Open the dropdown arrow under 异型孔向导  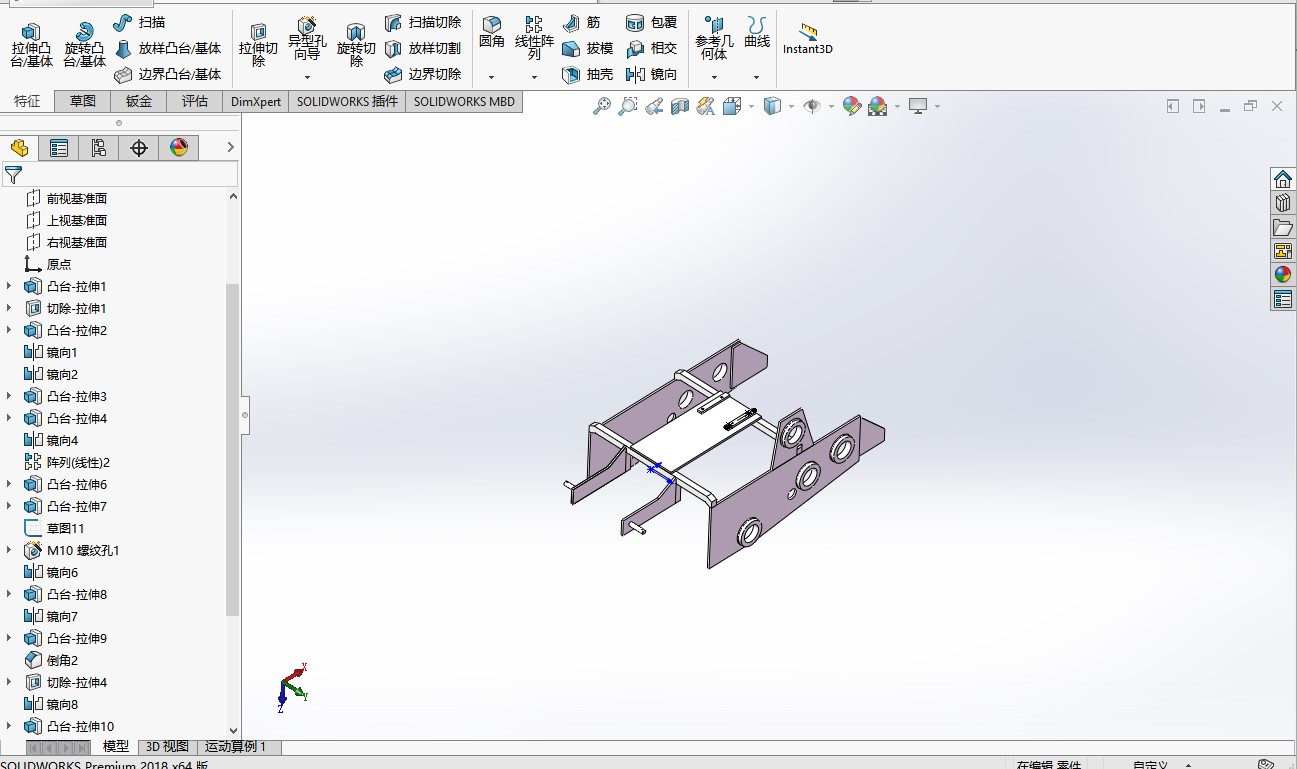click(307, 77)
